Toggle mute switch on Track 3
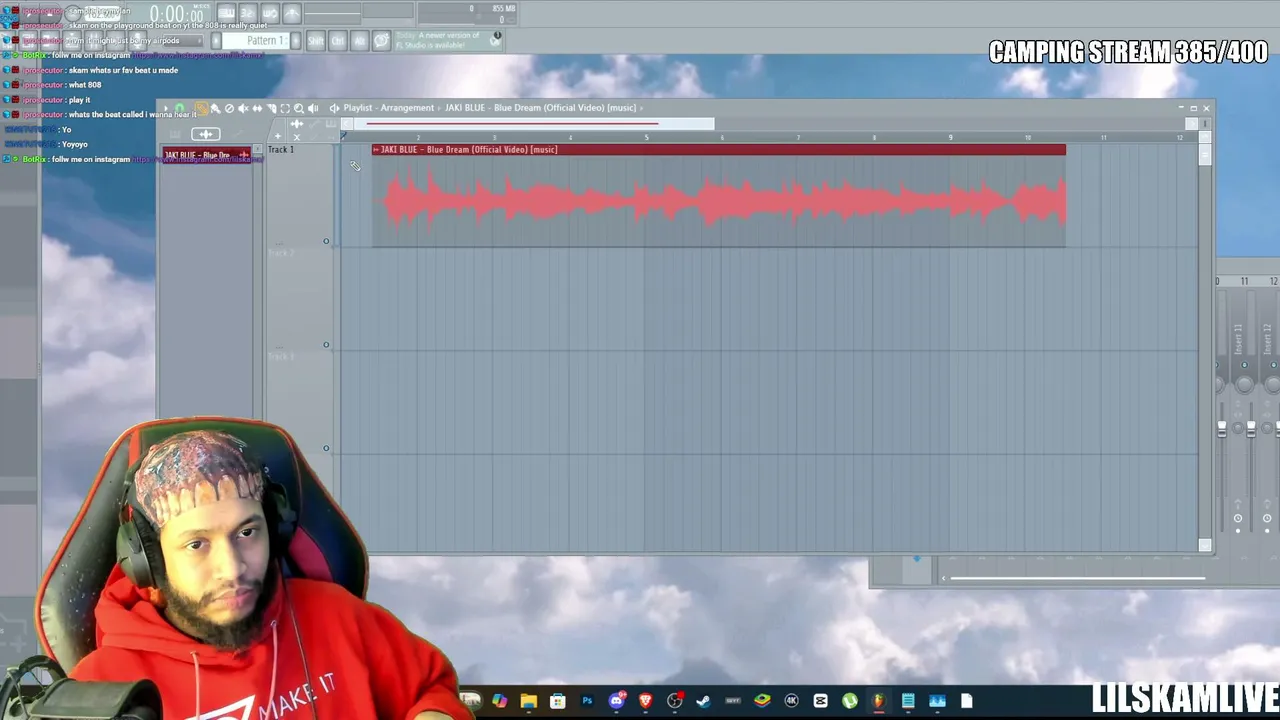This screenshot has height=720, width=1280. (326, 449)
